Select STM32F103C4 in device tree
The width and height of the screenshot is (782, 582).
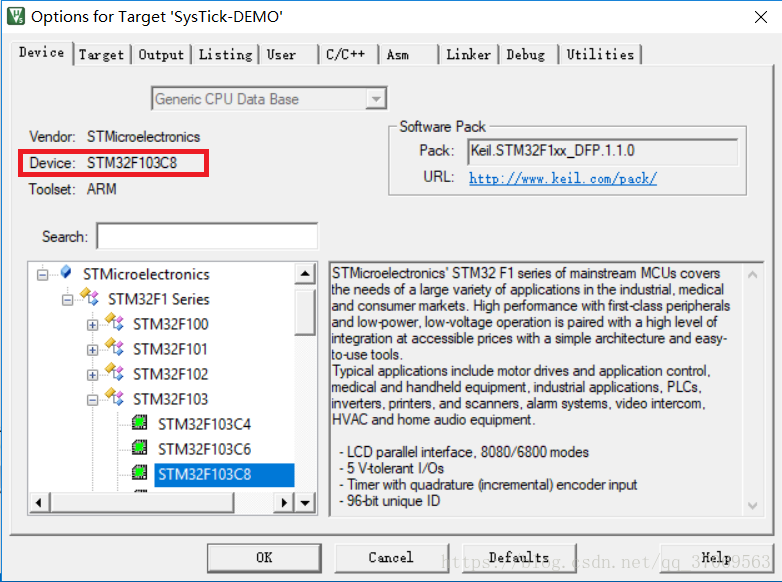point(204,424)
